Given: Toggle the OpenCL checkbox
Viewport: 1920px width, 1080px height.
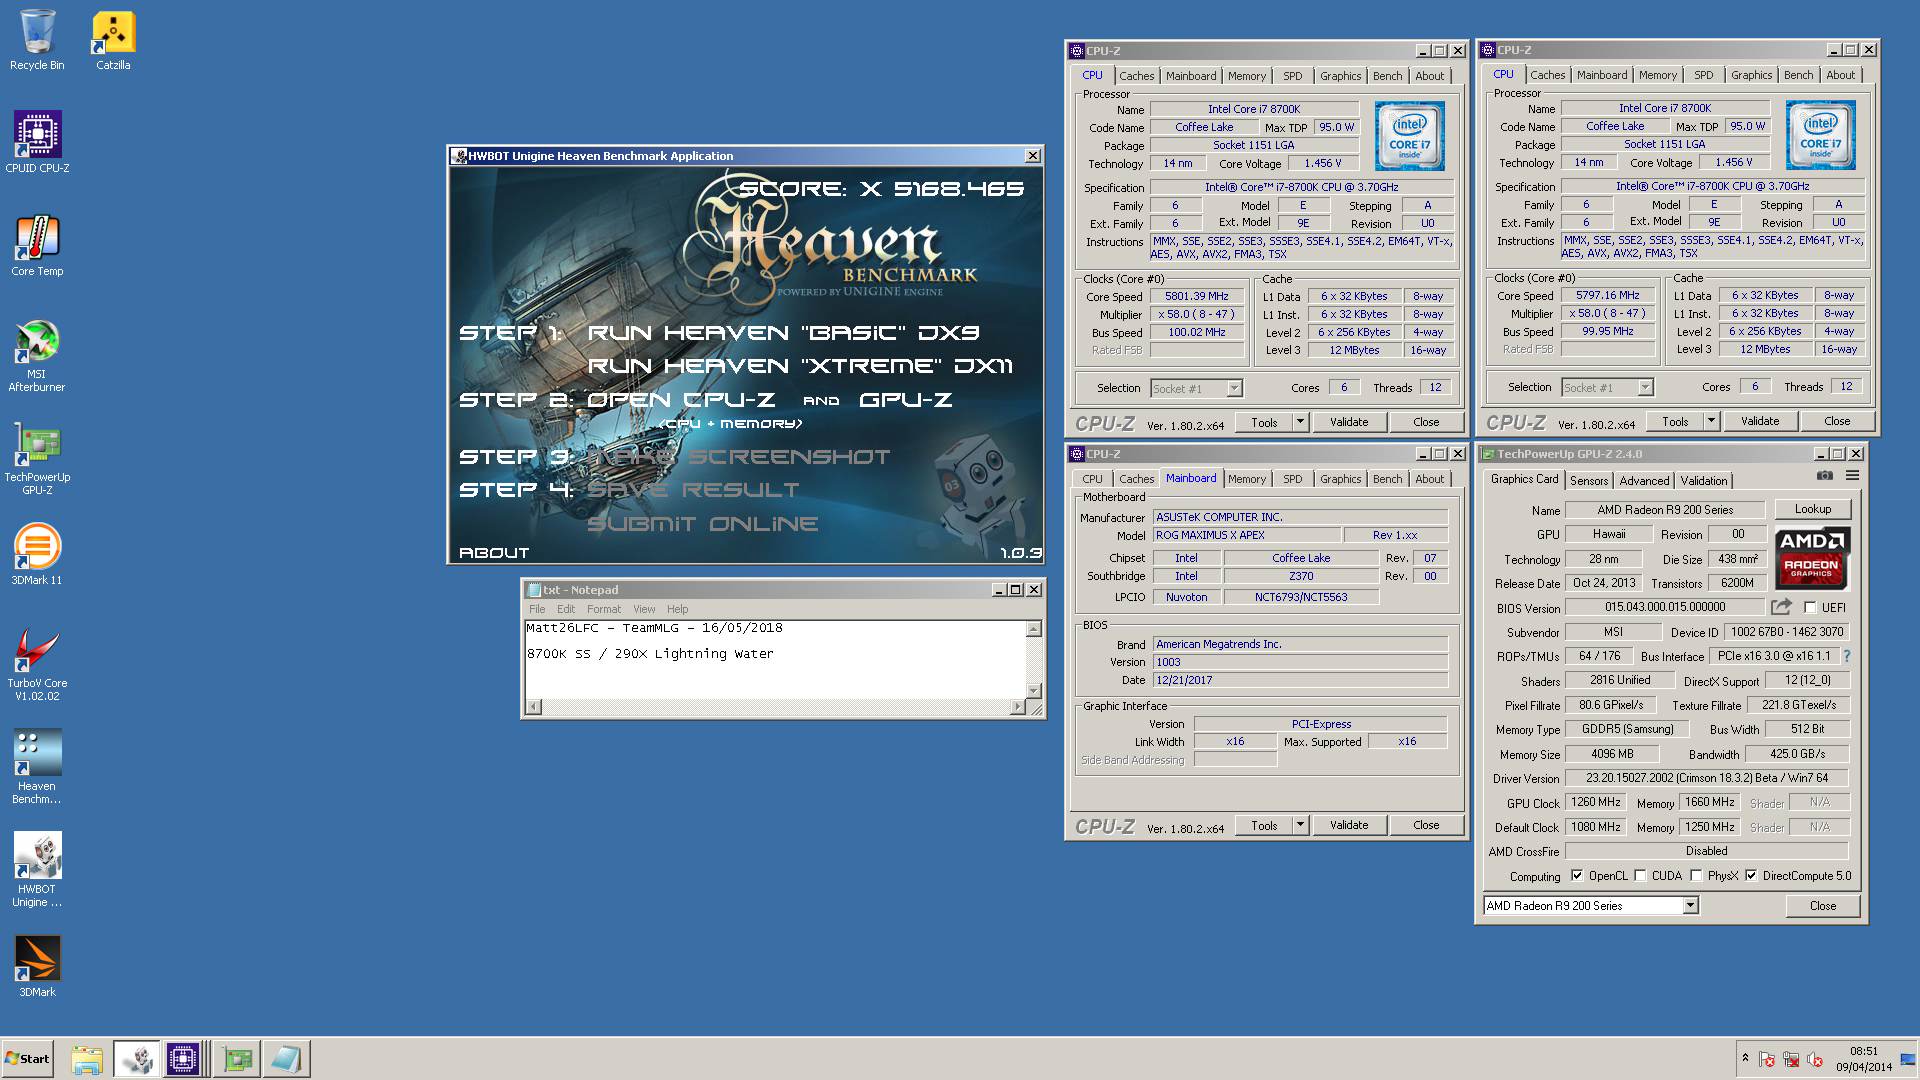Looking at the screenshot, I should tap(1577, 876).
